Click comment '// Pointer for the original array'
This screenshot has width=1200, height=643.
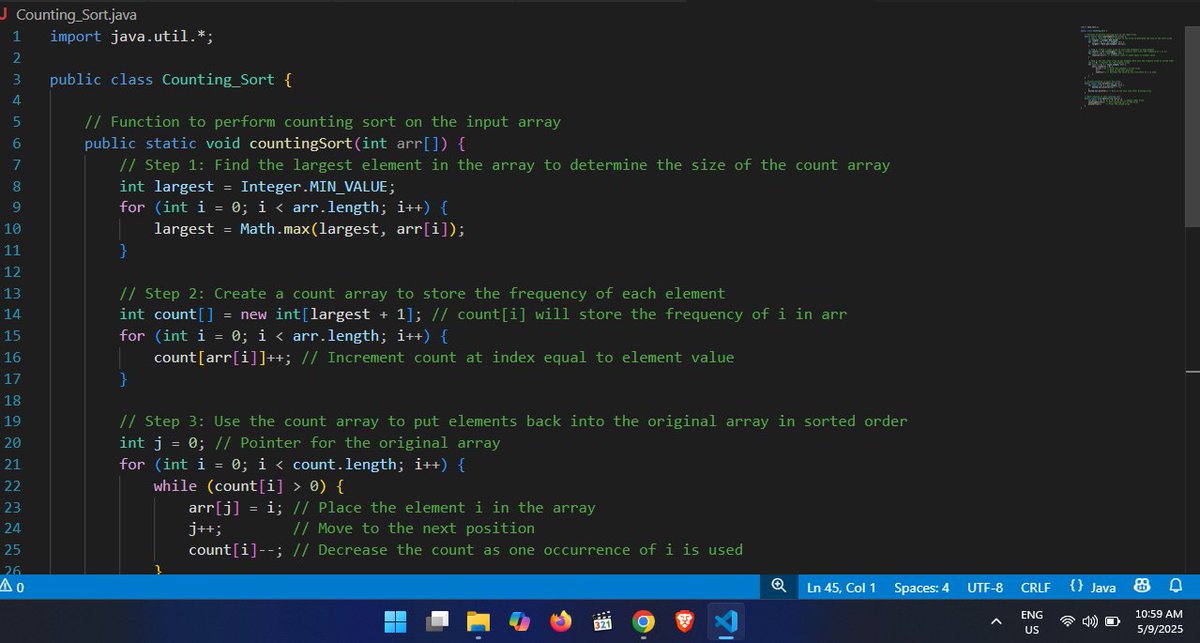[x=358, y=442]
